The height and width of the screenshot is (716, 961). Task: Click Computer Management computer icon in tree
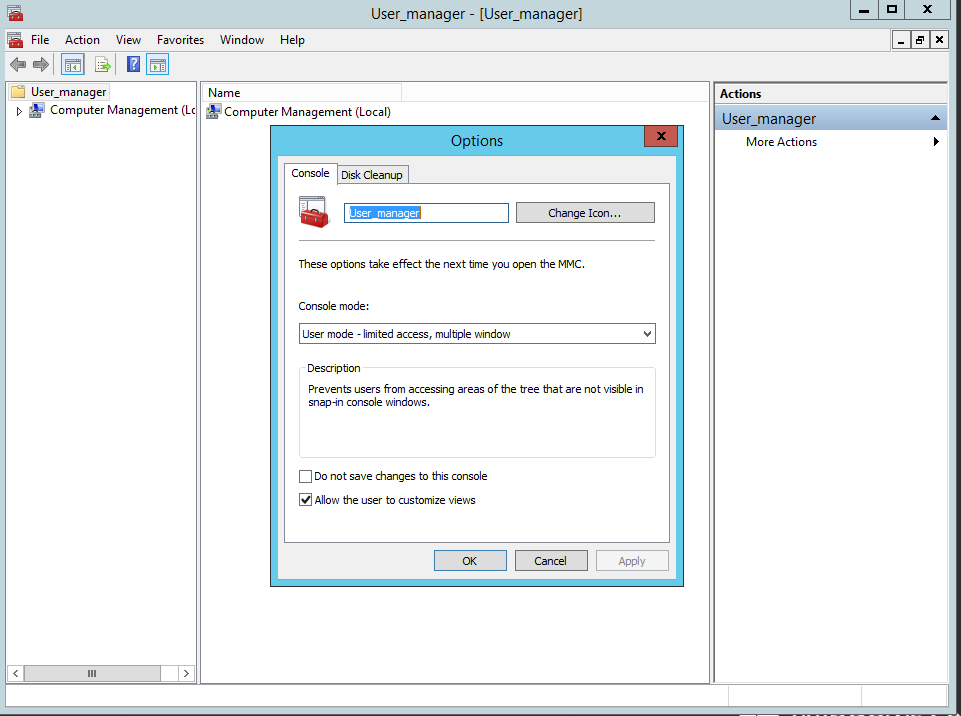point(37,110)
